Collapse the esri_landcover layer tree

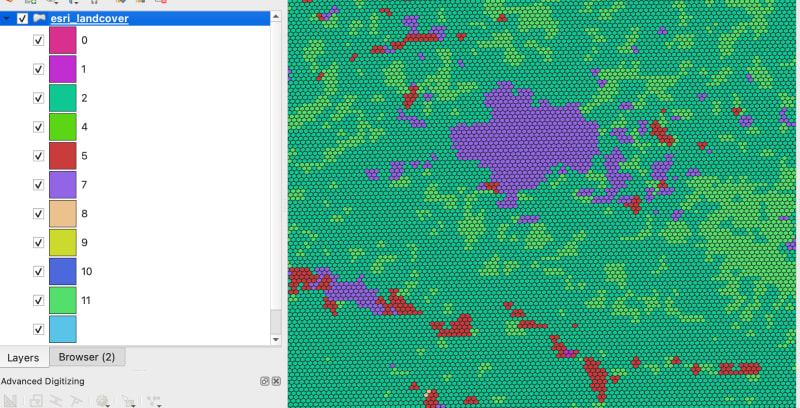pos(7,18)
